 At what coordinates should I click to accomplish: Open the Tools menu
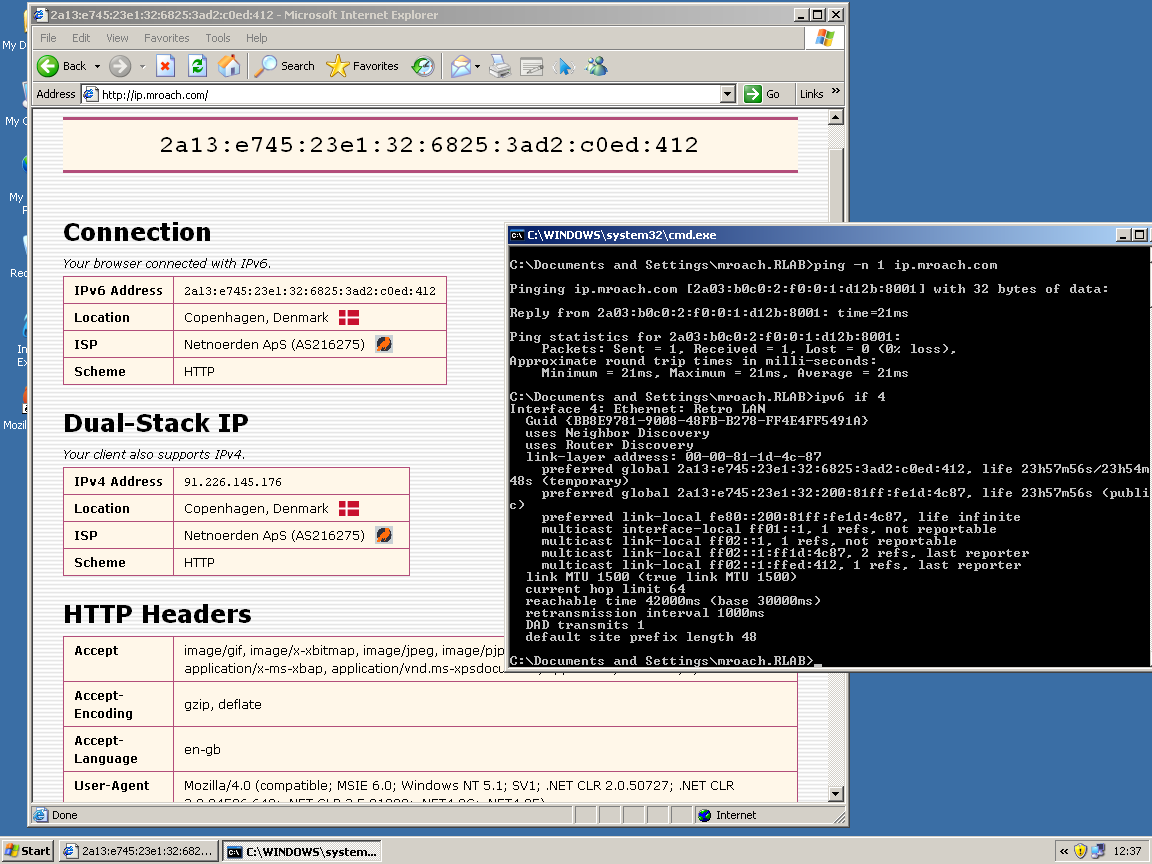click(217, 38)
